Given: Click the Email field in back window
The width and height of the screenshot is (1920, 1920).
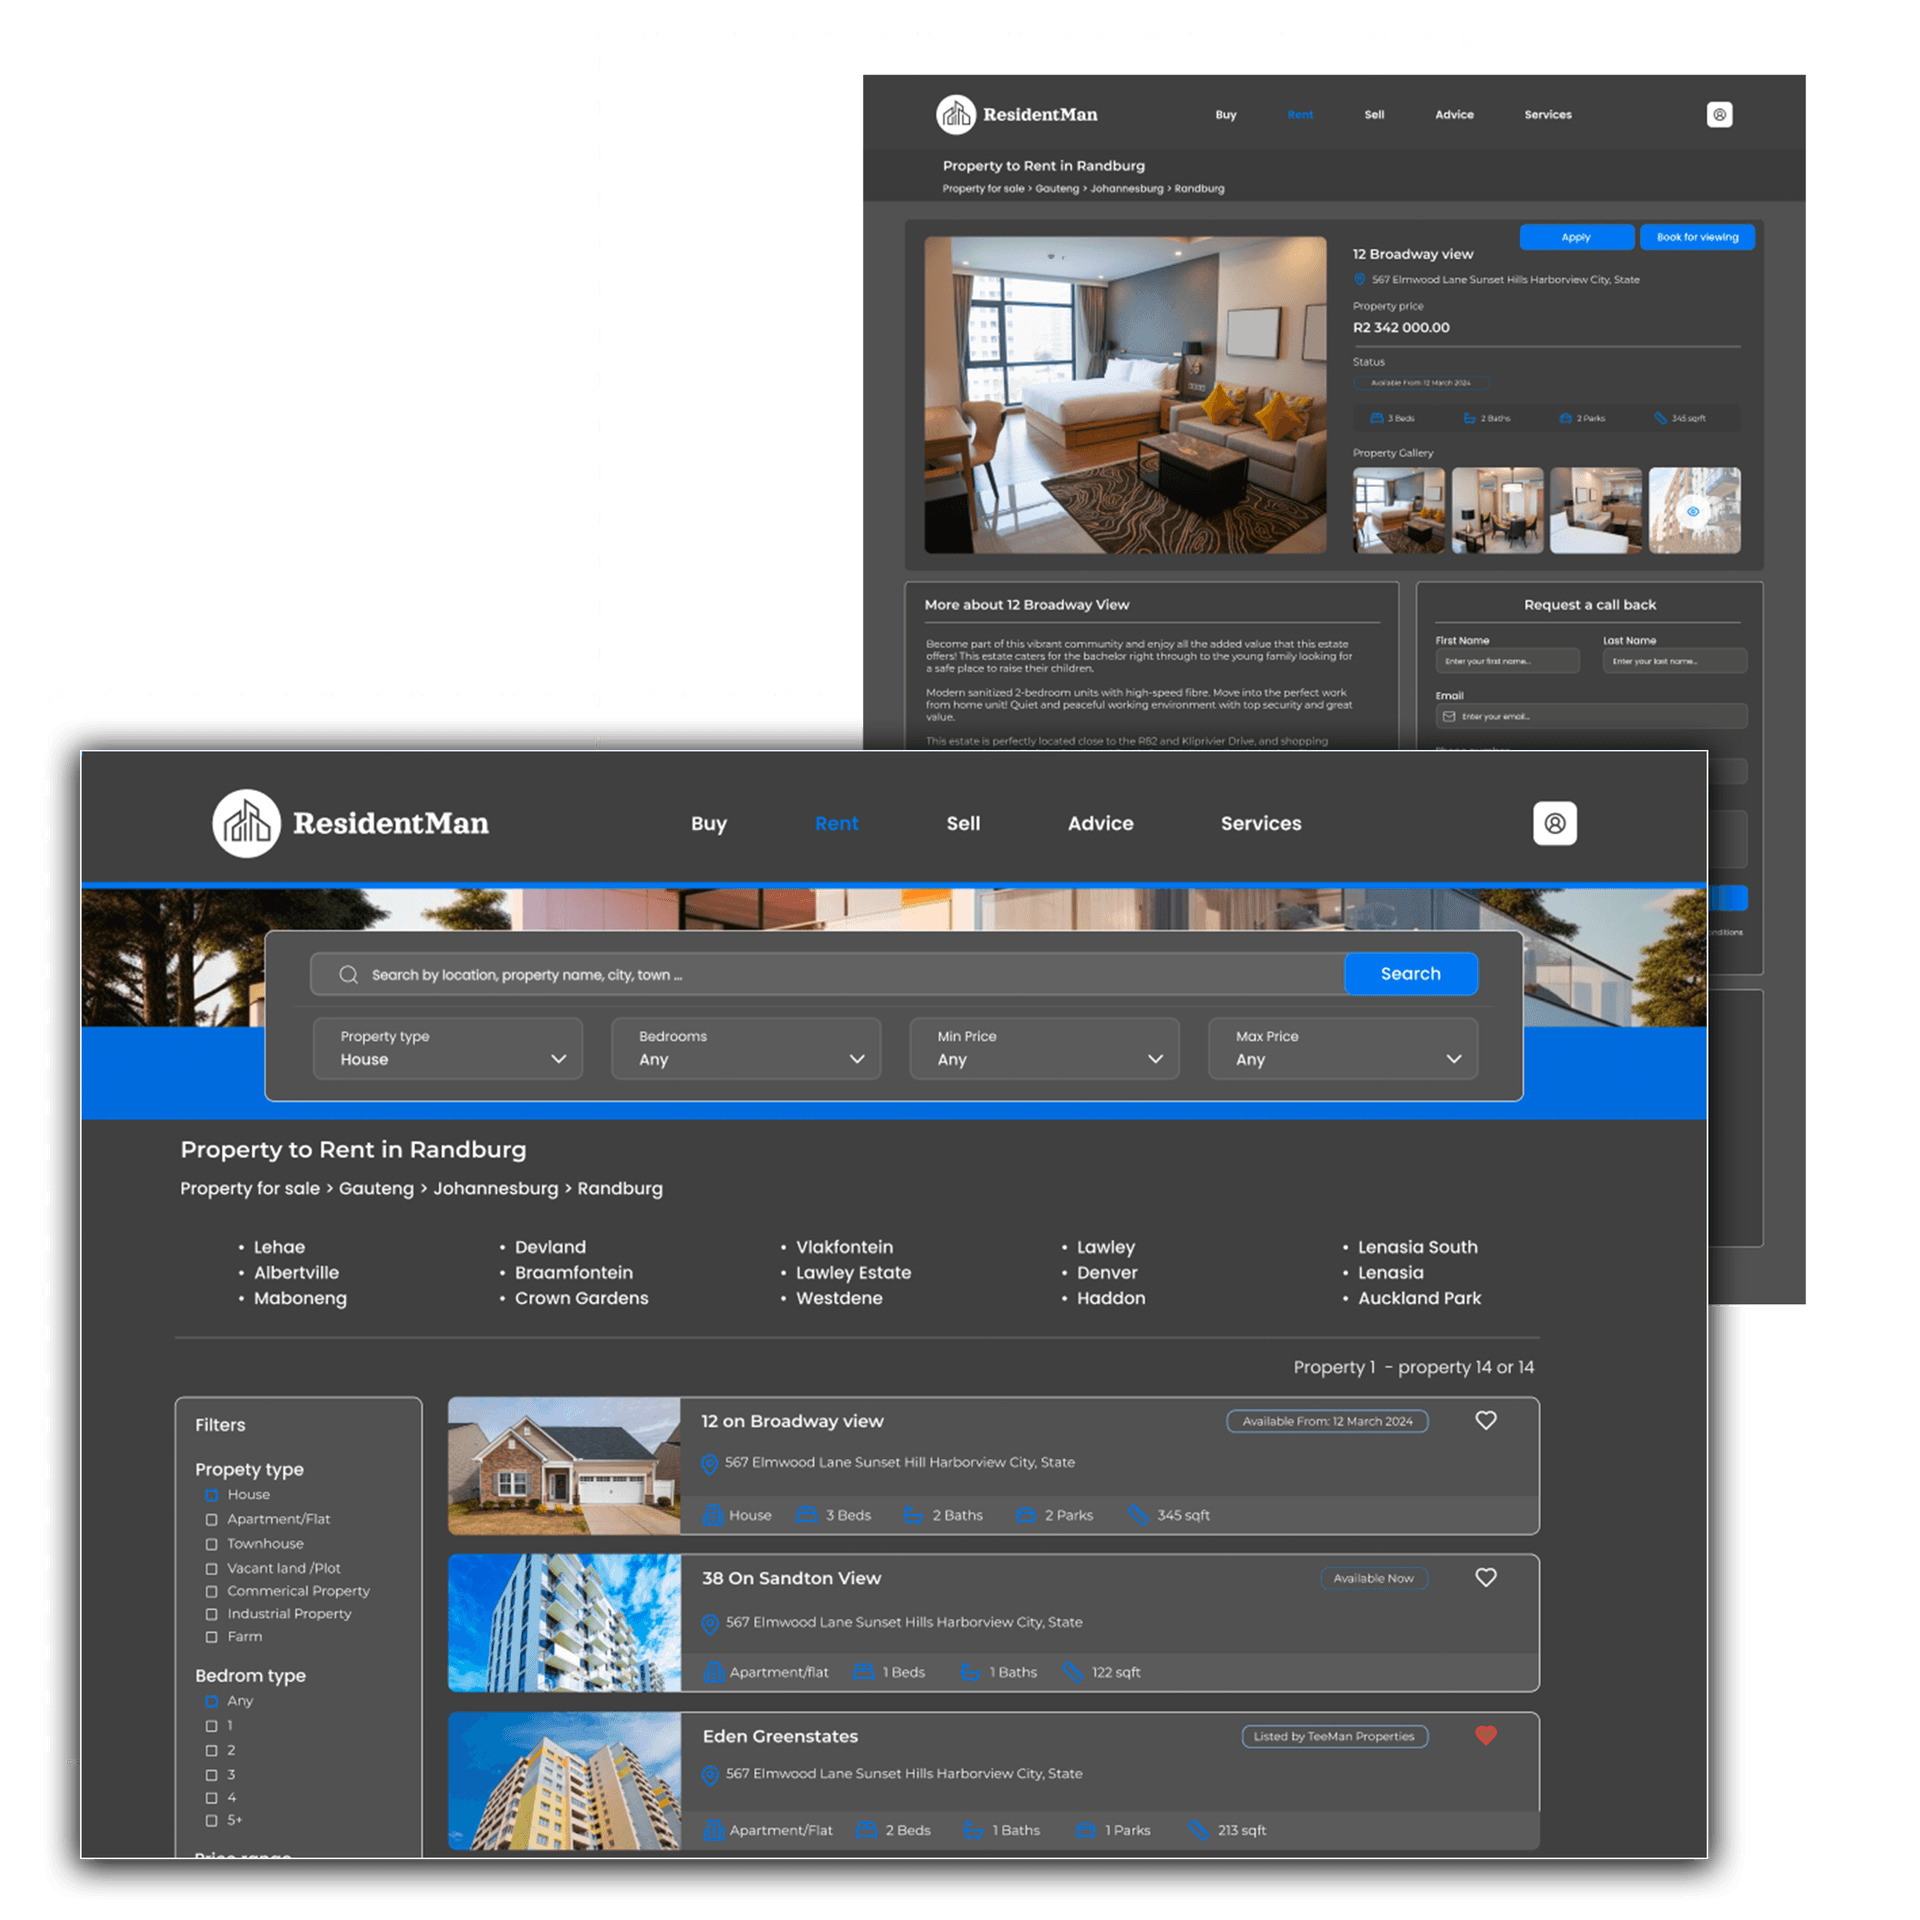Looking at the screenshot, I should pos(1591,716).
